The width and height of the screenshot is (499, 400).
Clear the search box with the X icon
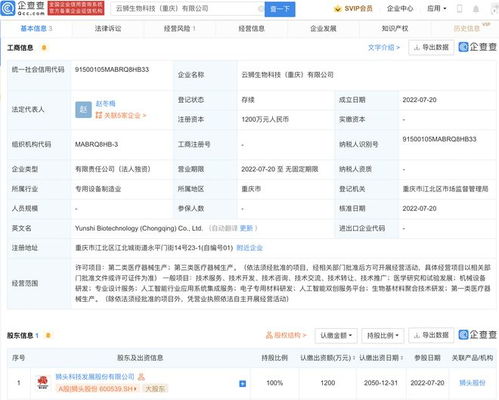[x=260, y=9]
